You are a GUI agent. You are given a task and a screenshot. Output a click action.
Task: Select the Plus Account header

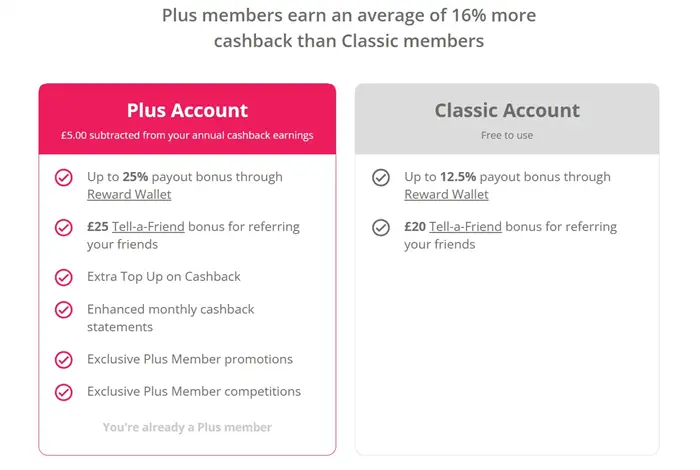(187, 110)
